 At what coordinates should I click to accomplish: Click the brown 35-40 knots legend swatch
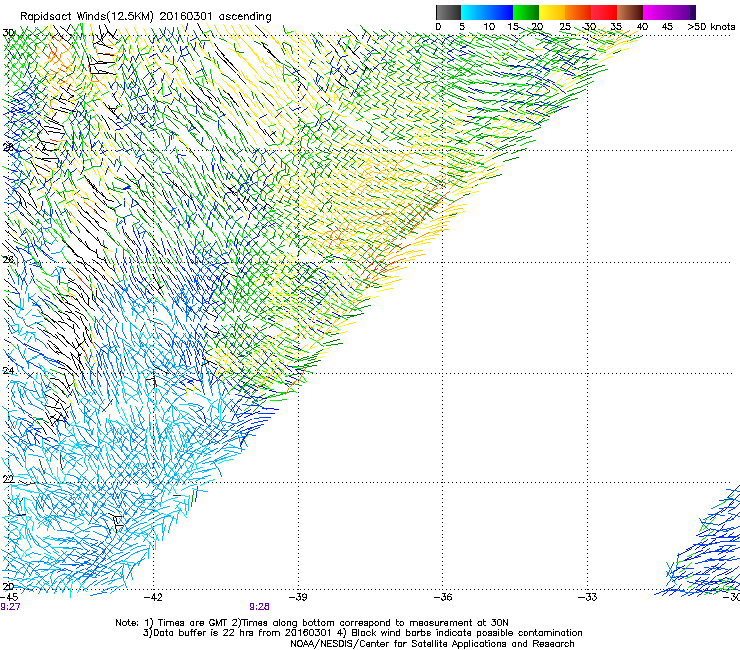pyautogui.click(x=630, y=12)
